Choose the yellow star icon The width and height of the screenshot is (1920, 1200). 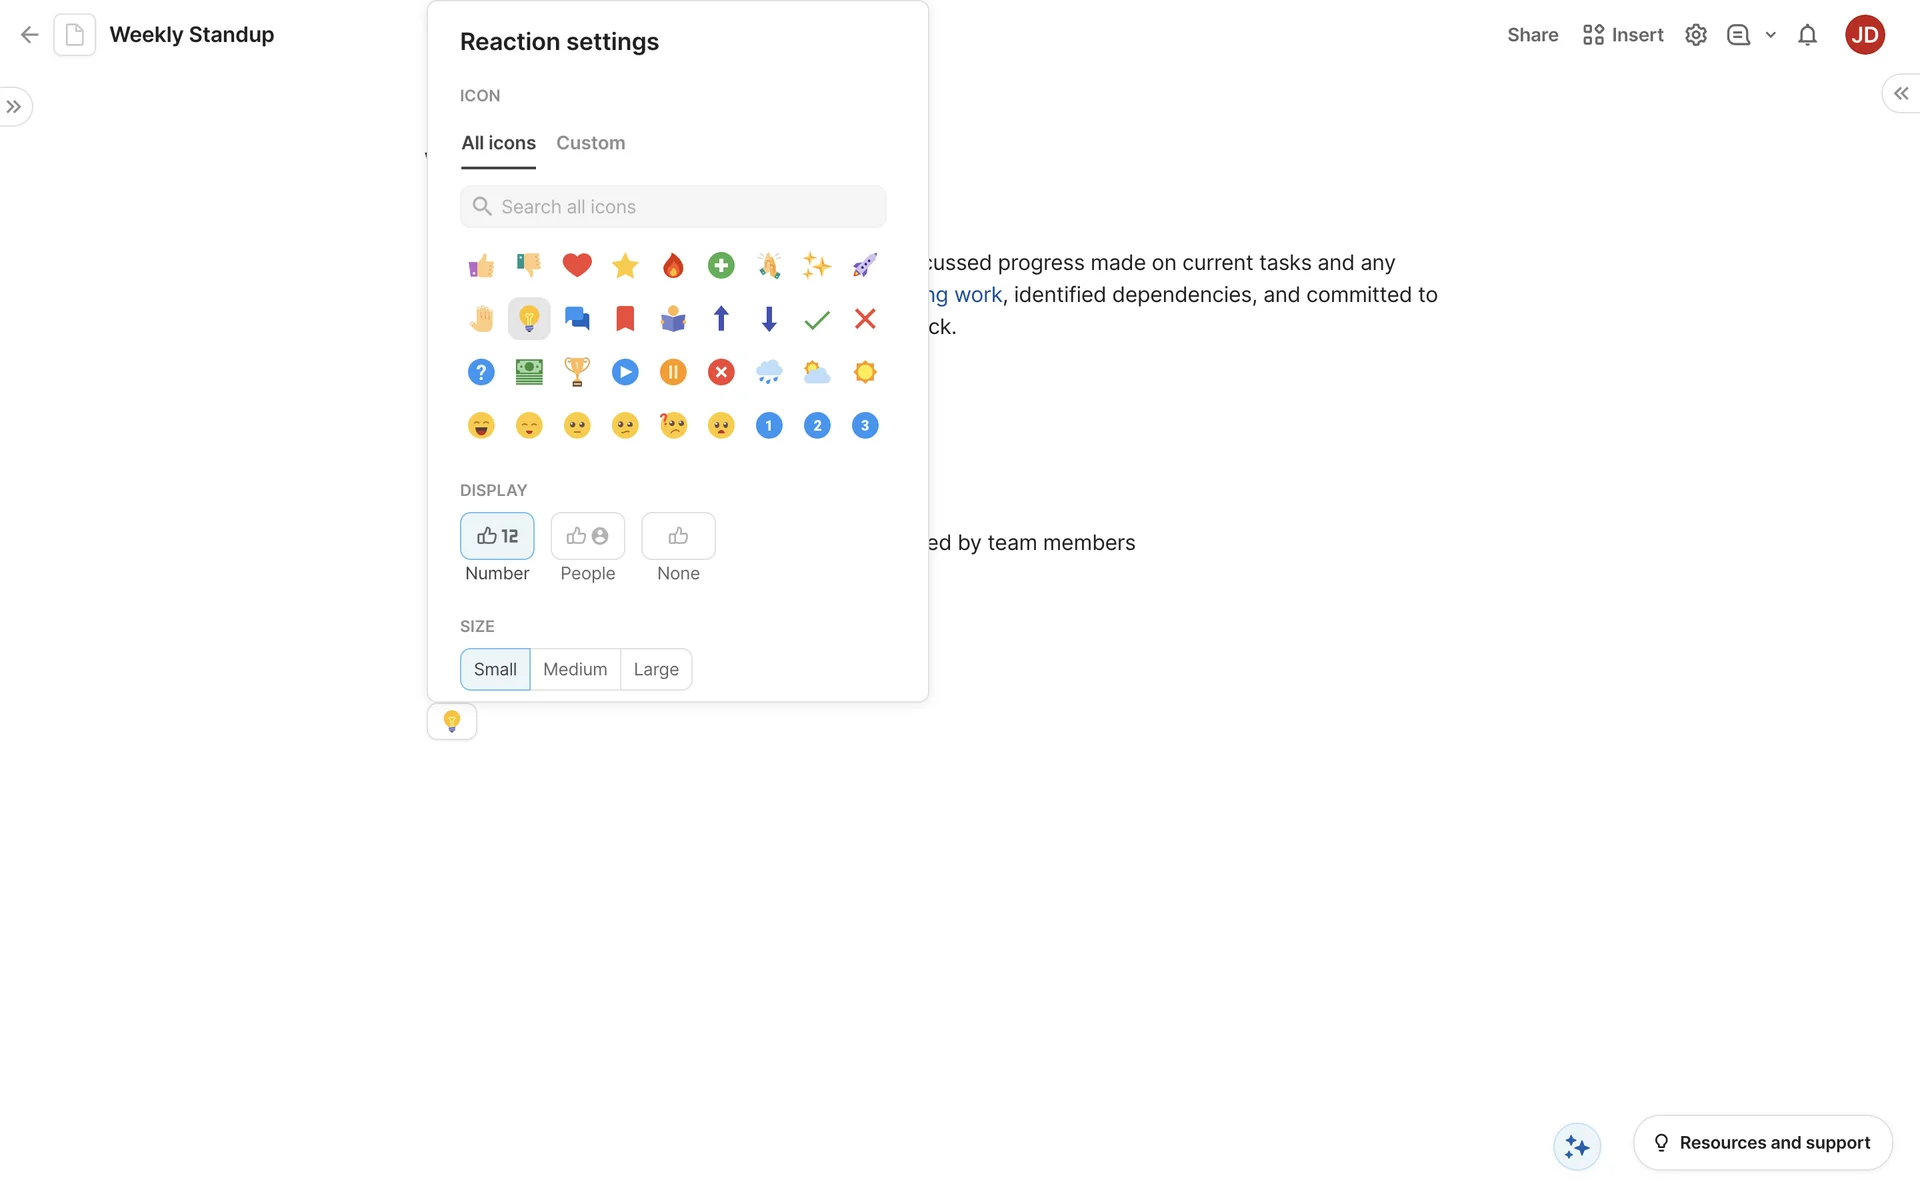pos(625,265)
